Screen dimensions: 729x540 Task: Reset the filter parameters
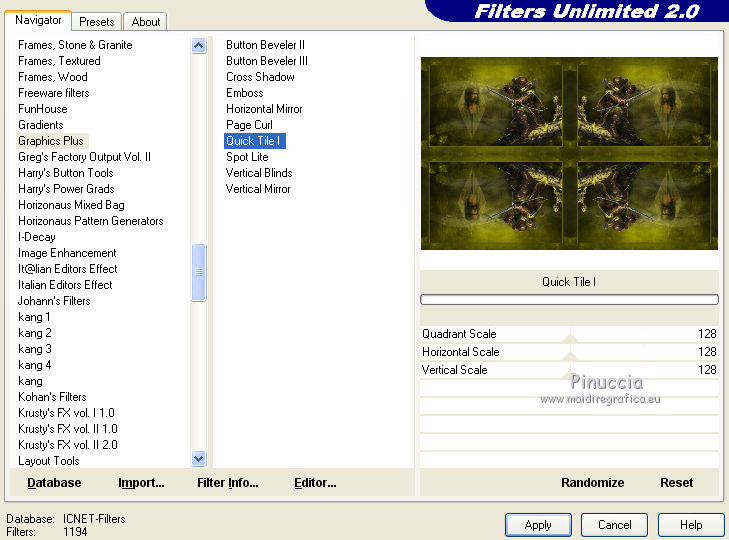click(x=676, y=483)
